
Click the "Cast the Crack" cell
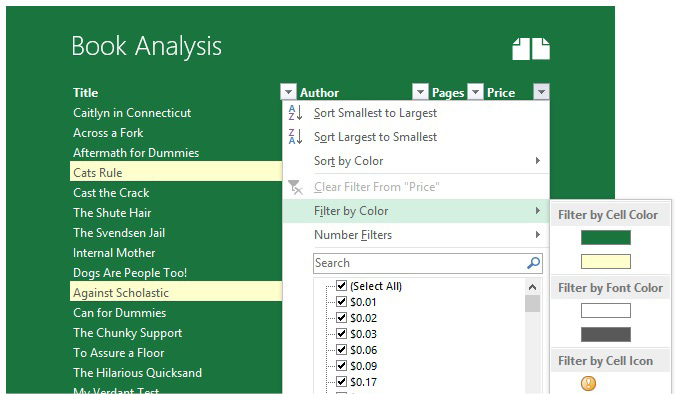tap(111, 193)
